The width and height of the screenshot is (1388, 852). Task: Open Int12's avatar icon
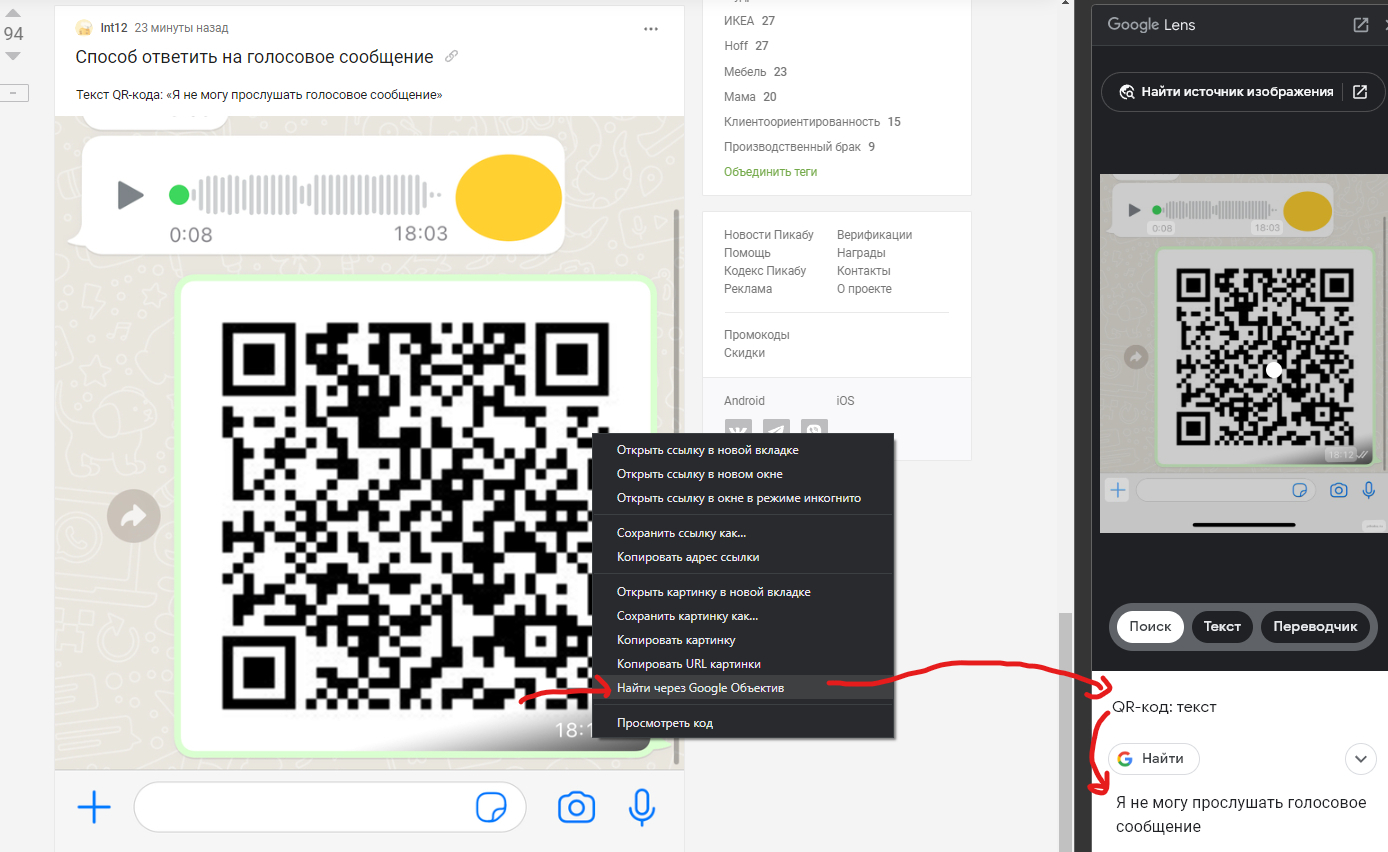pos(84,28)
